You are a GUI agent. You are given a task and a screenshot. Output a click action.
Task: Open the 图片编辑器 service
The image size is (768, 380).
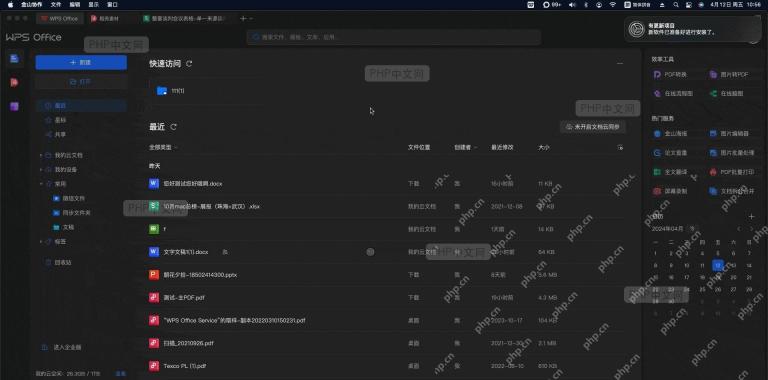pos(729,133)
